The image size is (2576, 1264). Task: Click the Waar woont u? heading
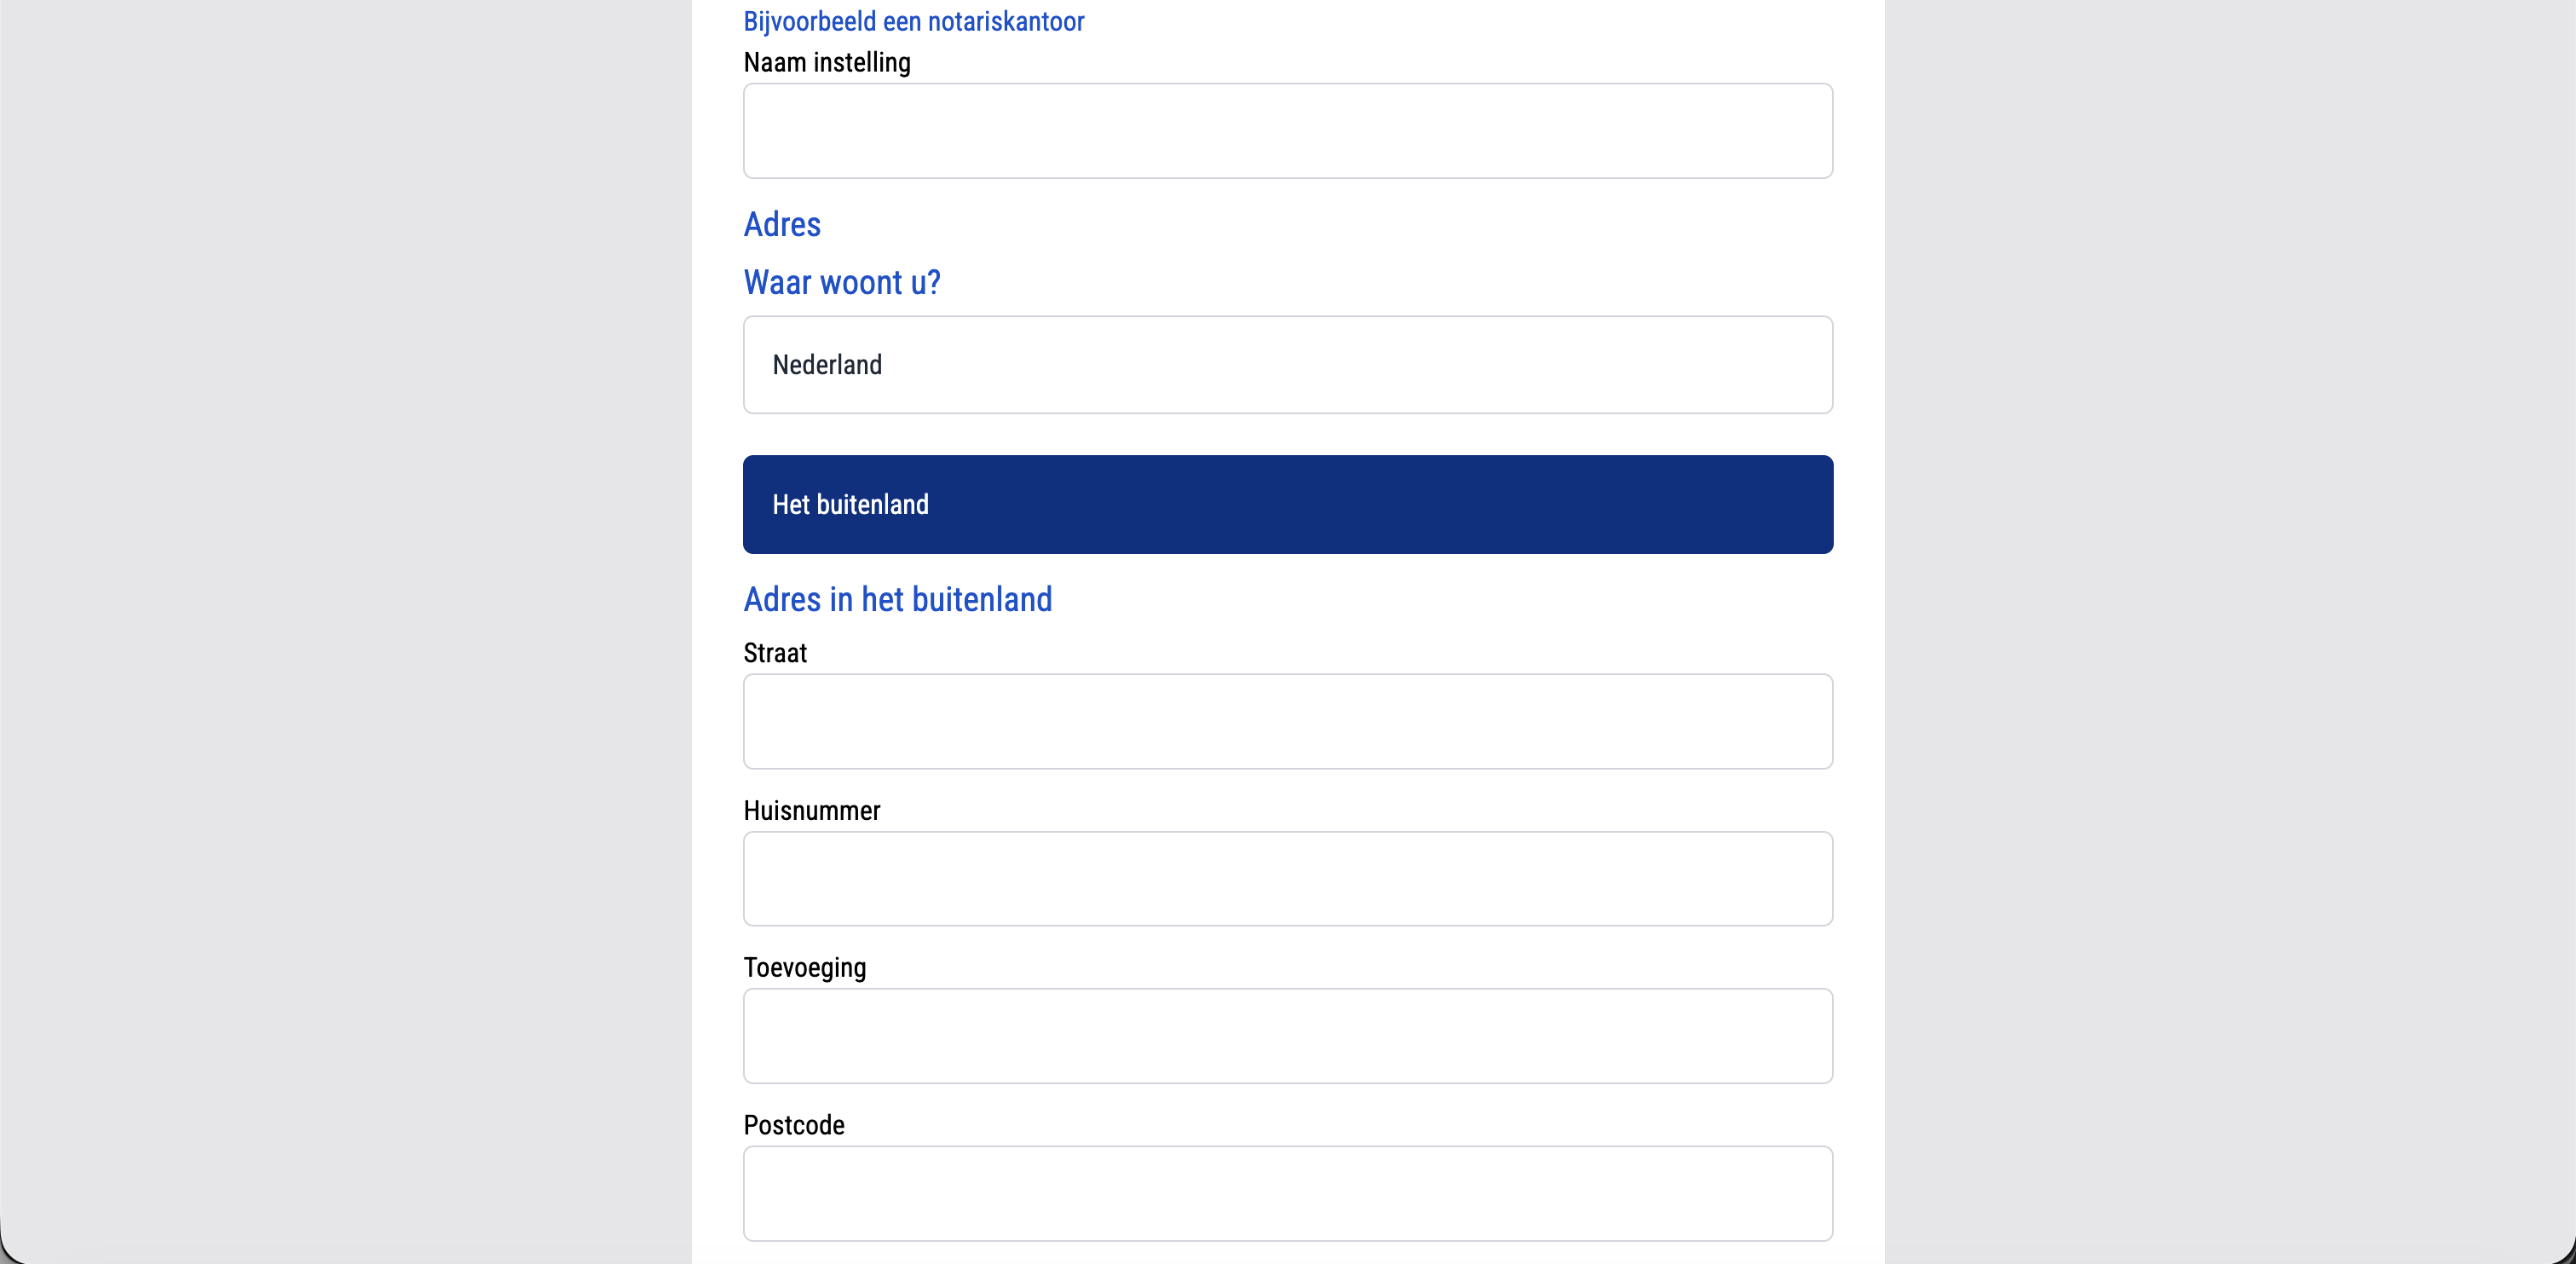pos(842,283)
